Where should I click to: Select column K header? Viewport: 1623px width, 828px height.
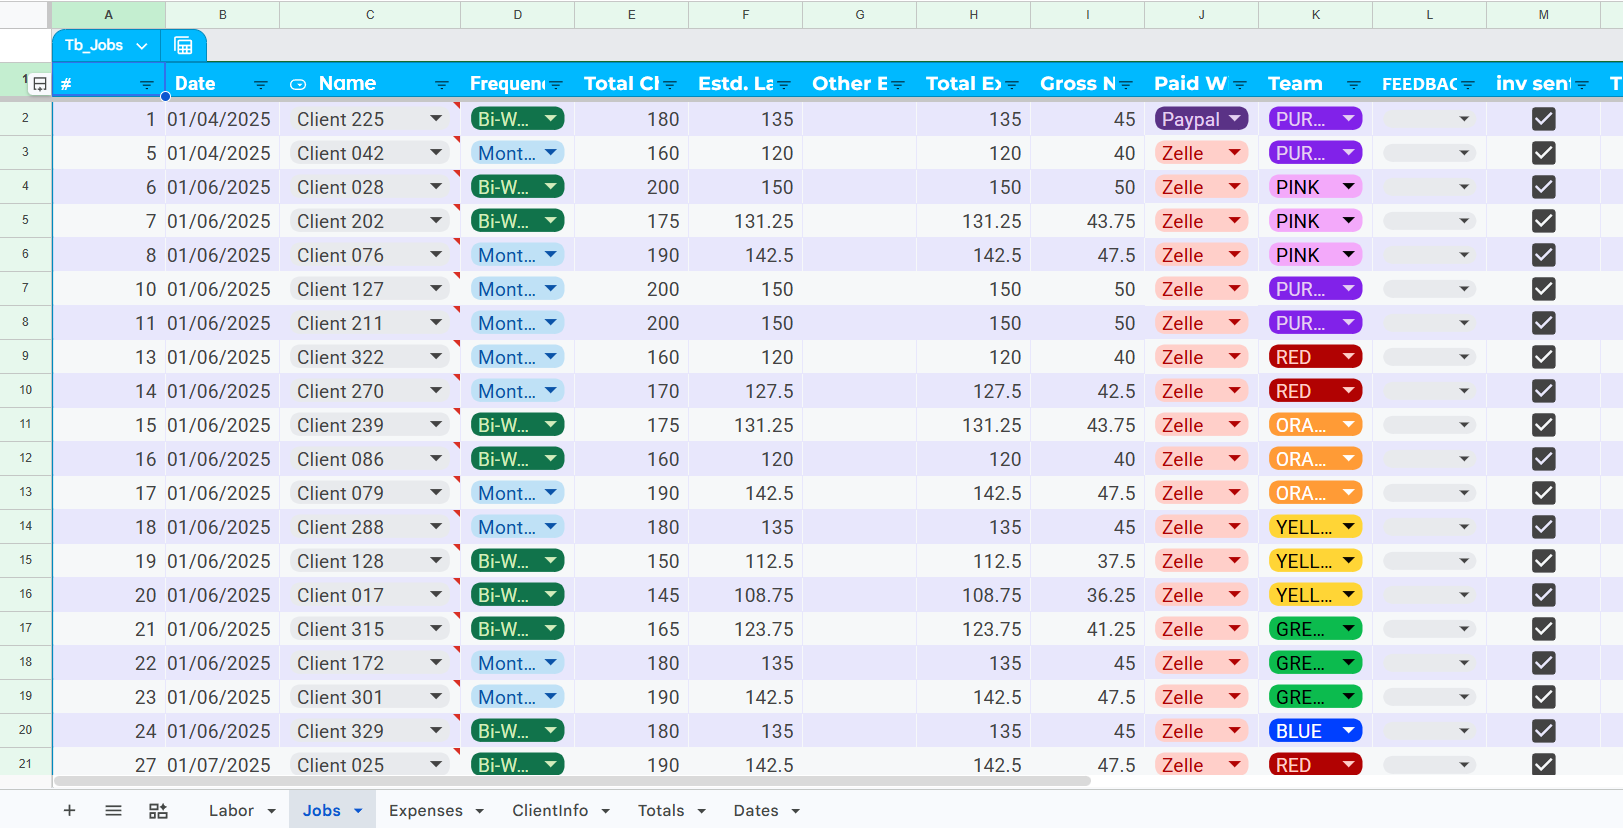(x=1315, y=14)
